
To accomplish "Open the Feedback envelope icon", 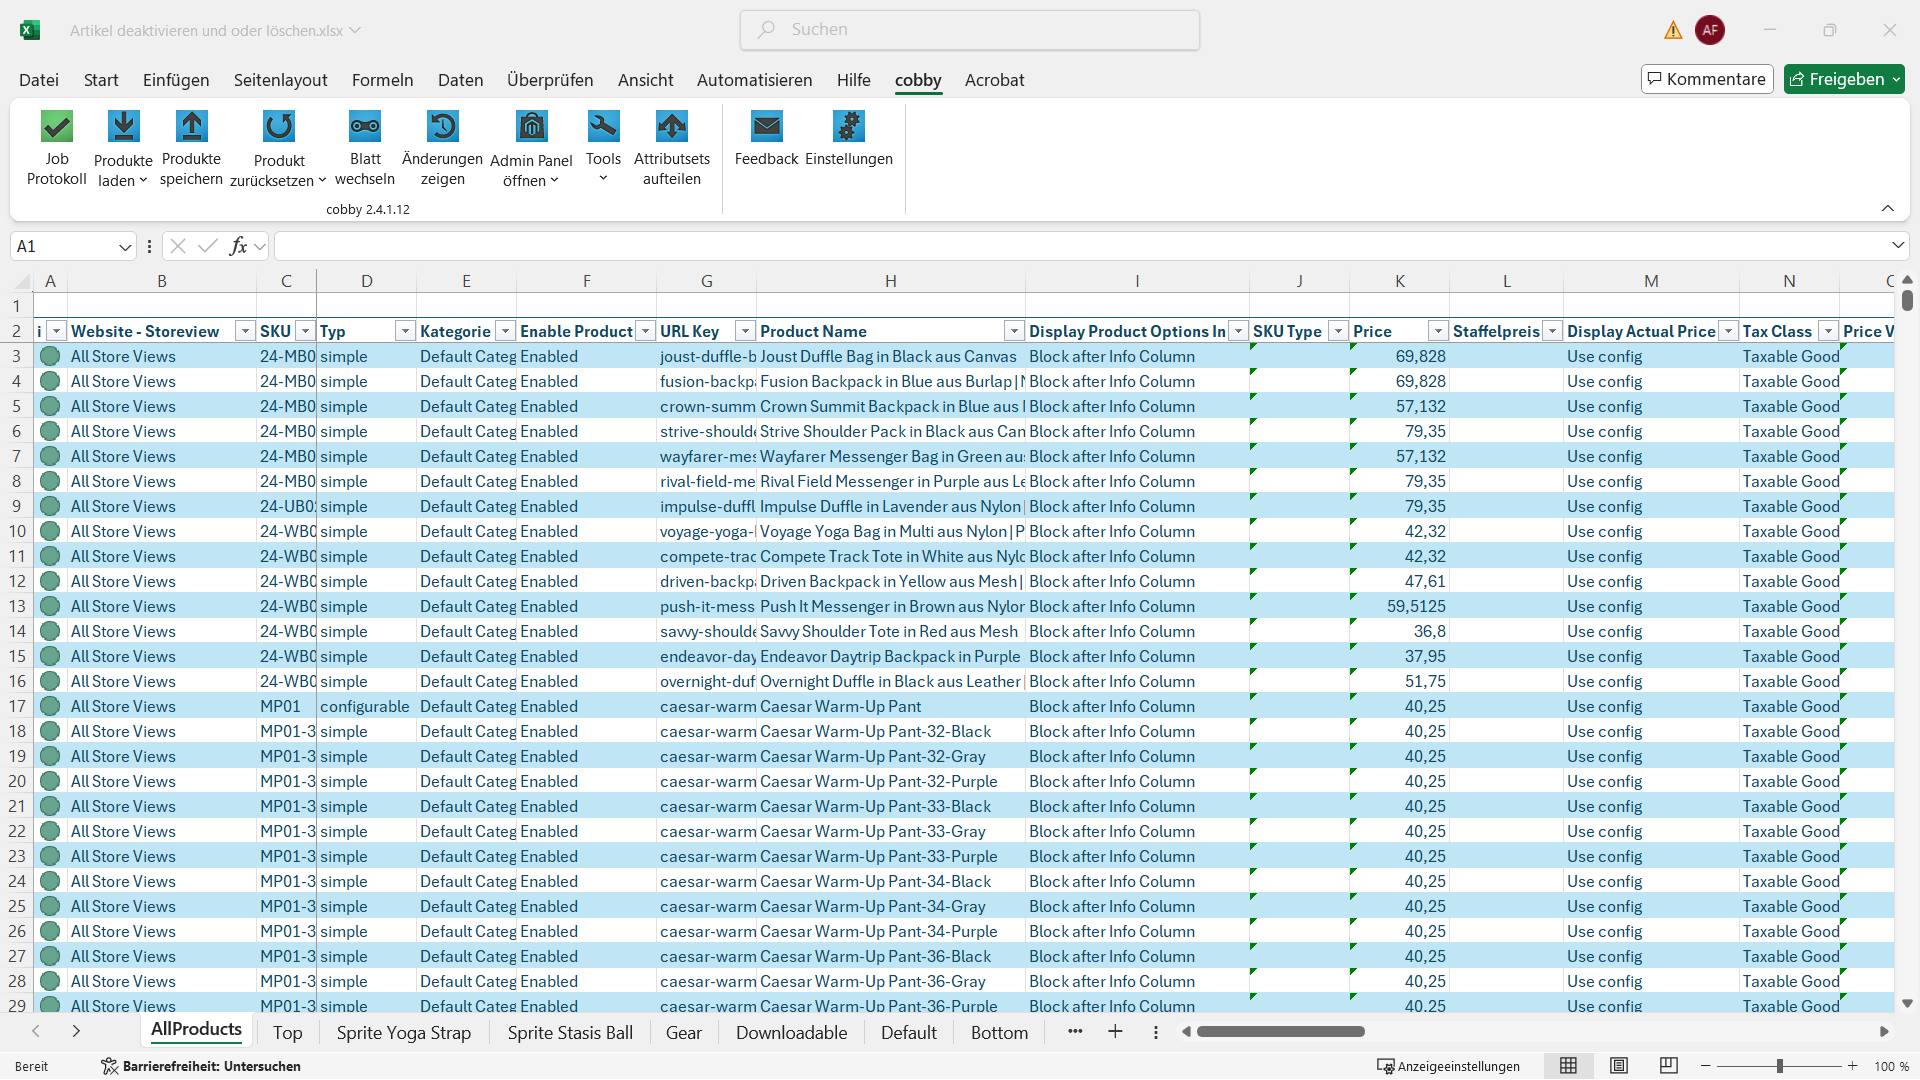I will 766,127.
